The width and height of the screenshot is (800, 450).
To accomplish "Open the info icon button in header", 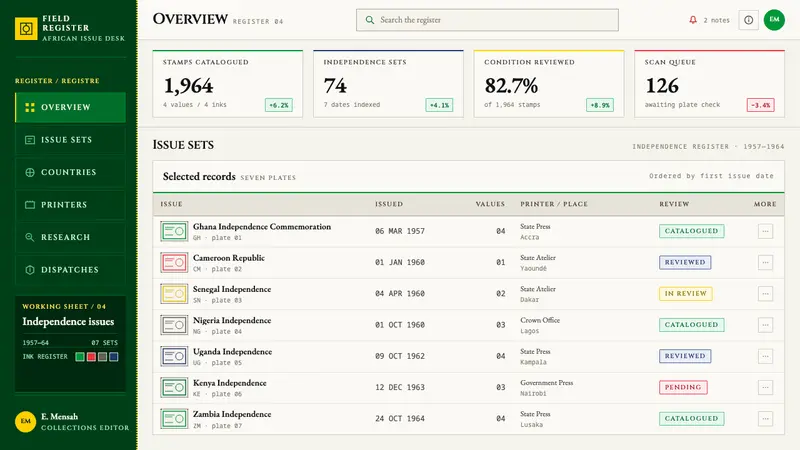I will [x=748, y=20].
